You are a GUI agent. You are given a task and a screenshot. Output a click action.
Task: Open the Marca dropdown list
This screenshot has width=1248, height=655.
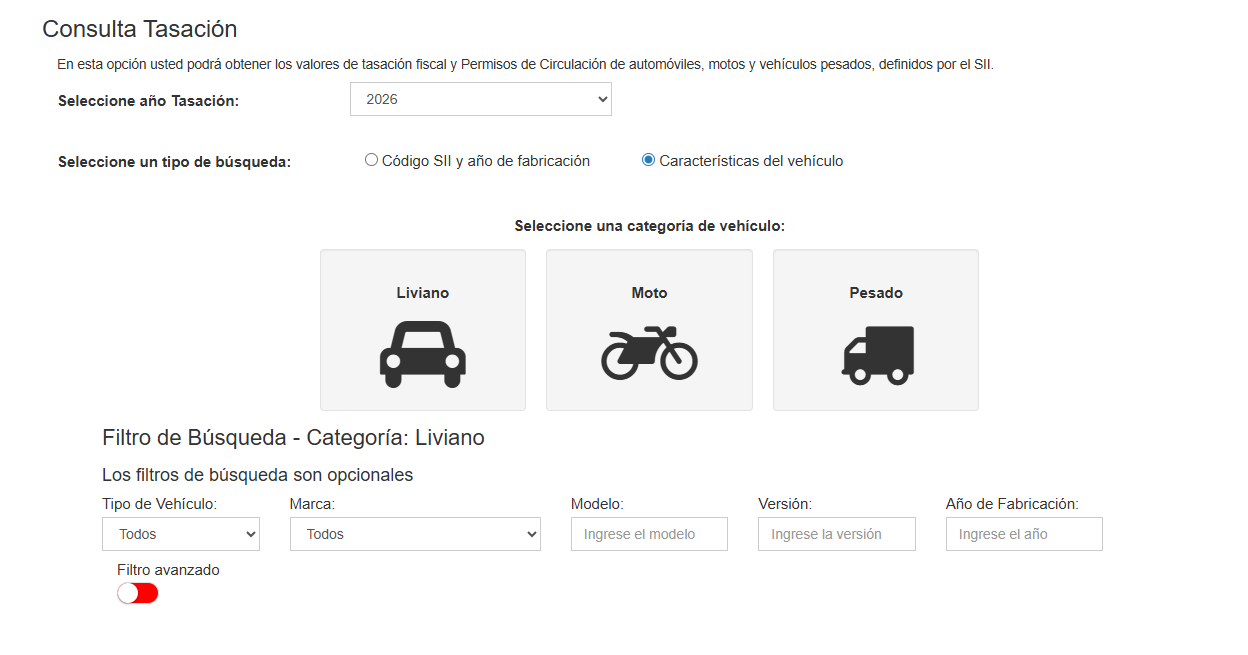click(x=415, y=534)
